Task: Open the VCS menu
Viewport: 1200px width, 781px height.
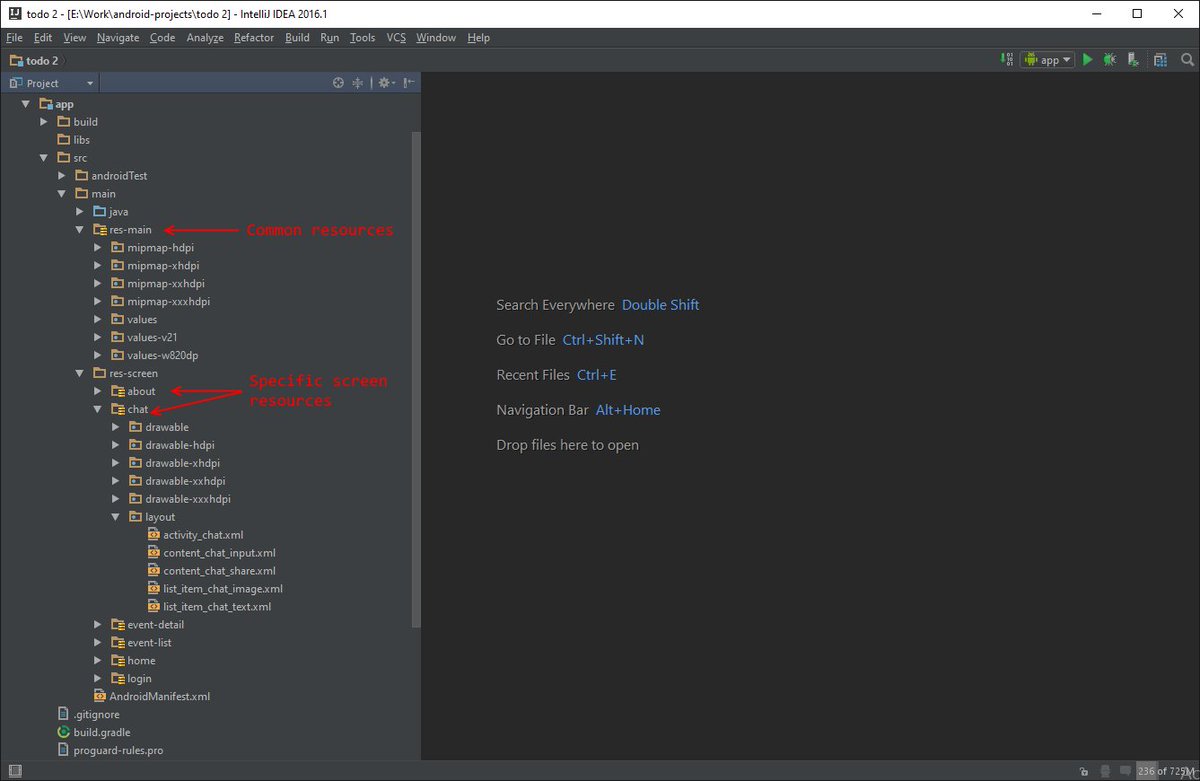Action: [396, 38]
